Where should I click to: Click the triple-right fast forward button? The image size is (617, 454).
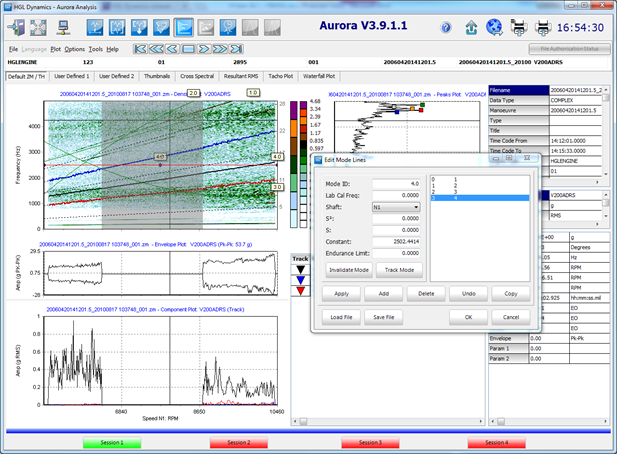(x=220, y=49)
